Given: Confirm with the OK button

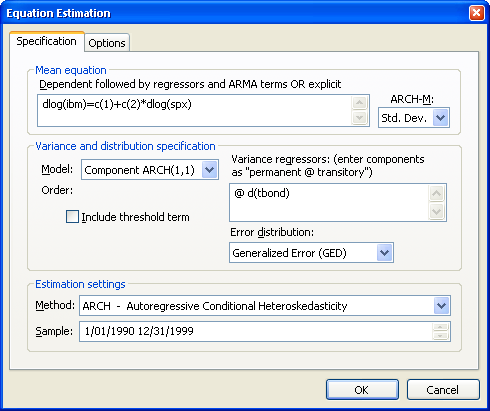Looking at the screenshot, I should [x=362, y=390].
